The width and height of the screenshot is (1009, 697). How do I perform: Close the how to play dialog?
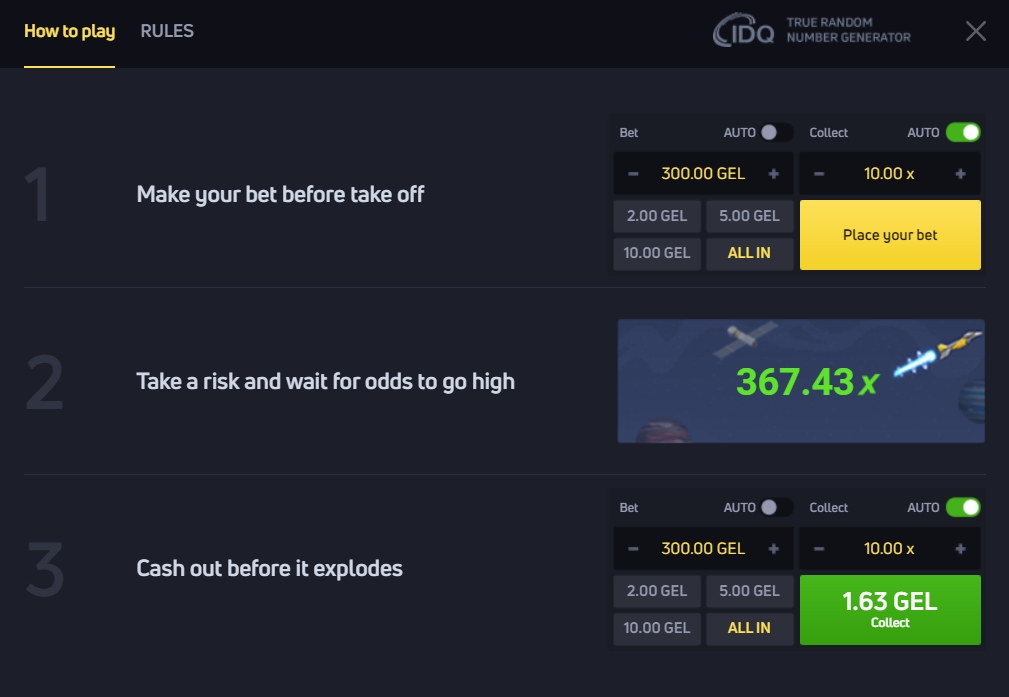coord(976,31)
